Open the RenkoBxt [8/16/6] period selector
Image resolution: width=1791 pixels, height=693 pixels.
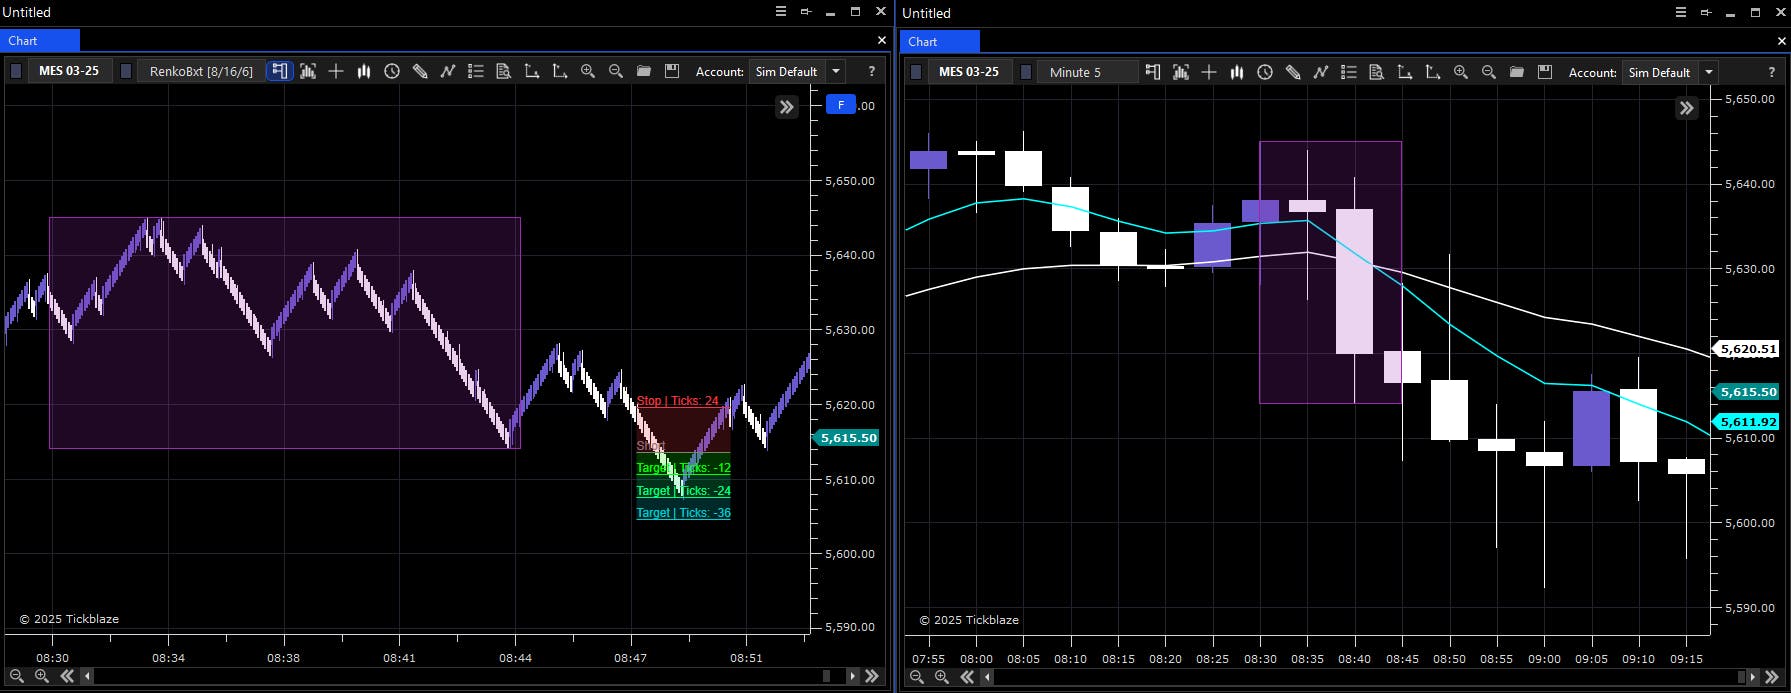pyautogui.click(x=201, y=71)
